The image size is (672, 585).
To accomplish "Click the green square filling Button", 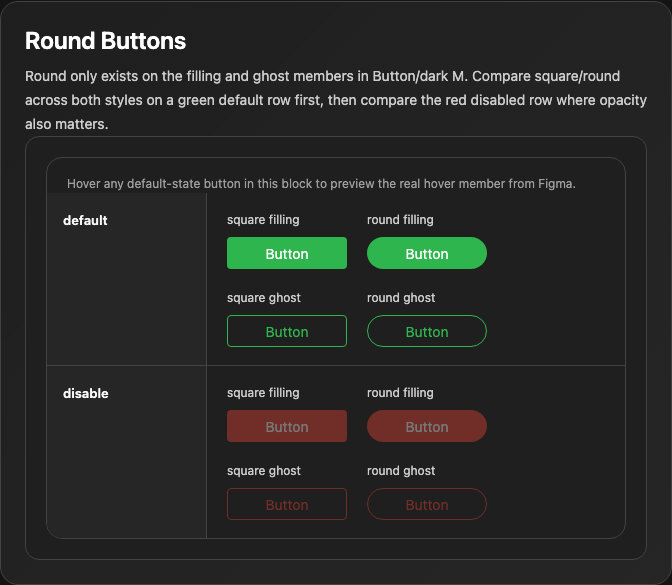I will coord(287,253).
